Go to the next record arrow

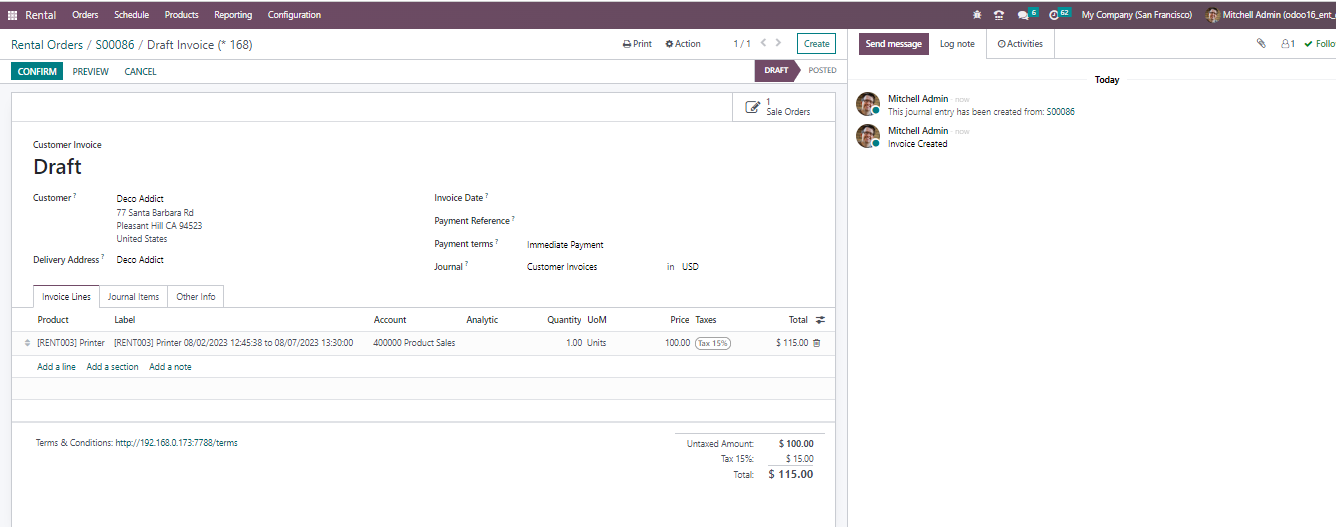pyautogui.click(x=780, y=43)
